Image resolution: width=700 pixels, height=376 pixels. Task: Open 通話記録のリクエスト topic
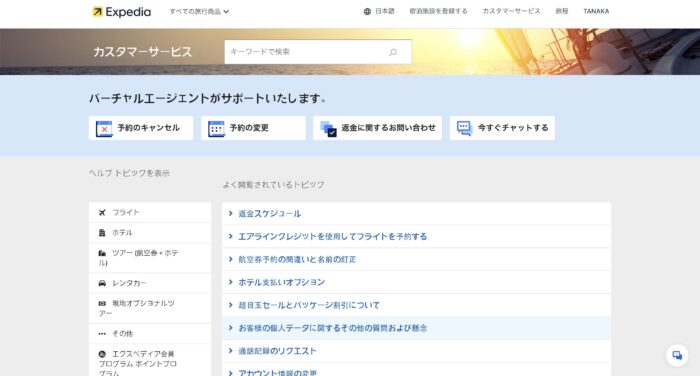click(x=417, y=351)
